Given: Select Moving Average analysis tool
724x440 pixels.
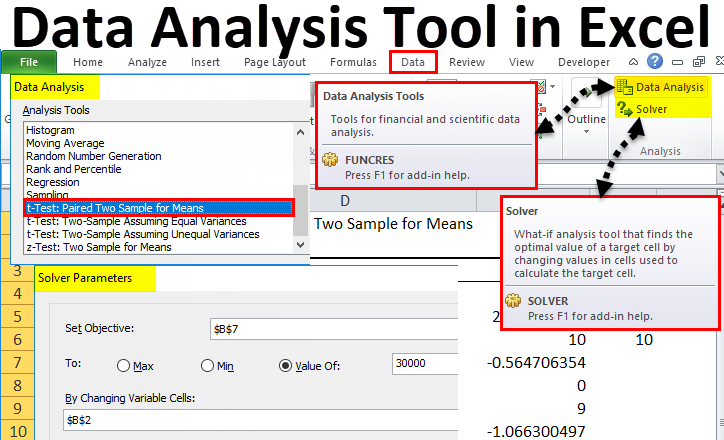Looking at the screenshot, I should [x=65, y=143].
